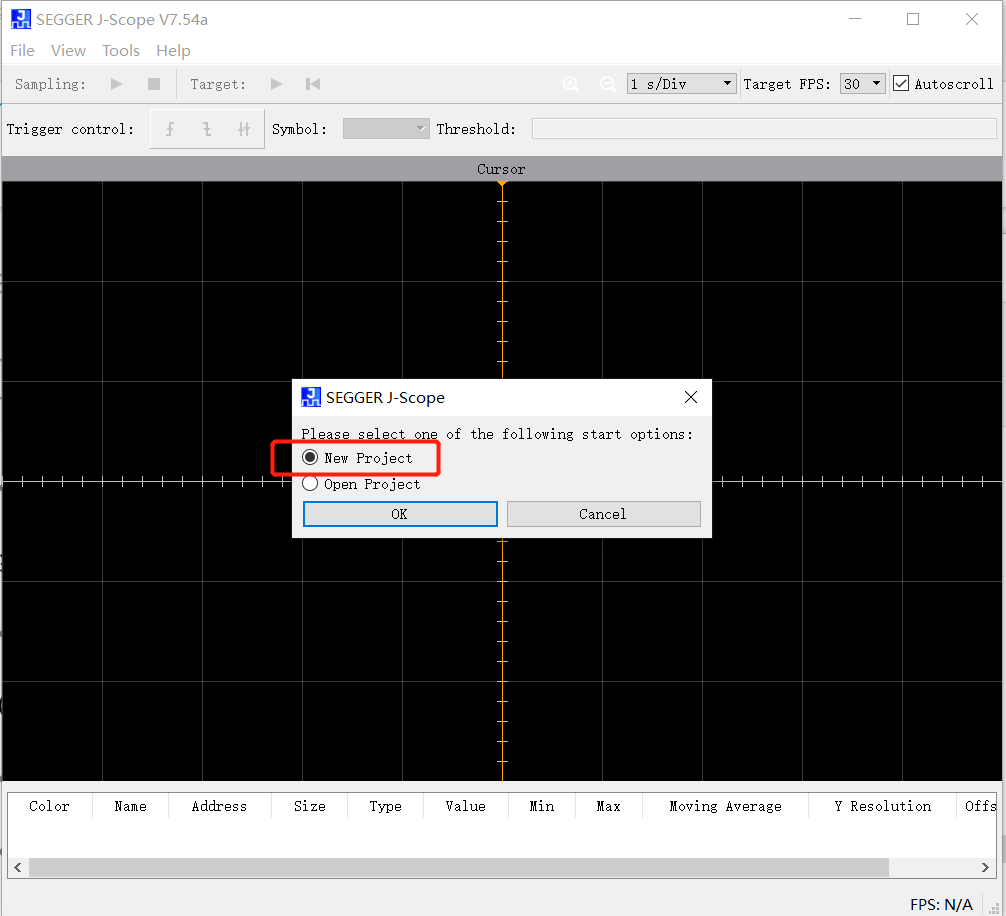Expand the Target FPS dropdown
Viewport: 1006px width, 916px height.
click(x=862, y=84)
